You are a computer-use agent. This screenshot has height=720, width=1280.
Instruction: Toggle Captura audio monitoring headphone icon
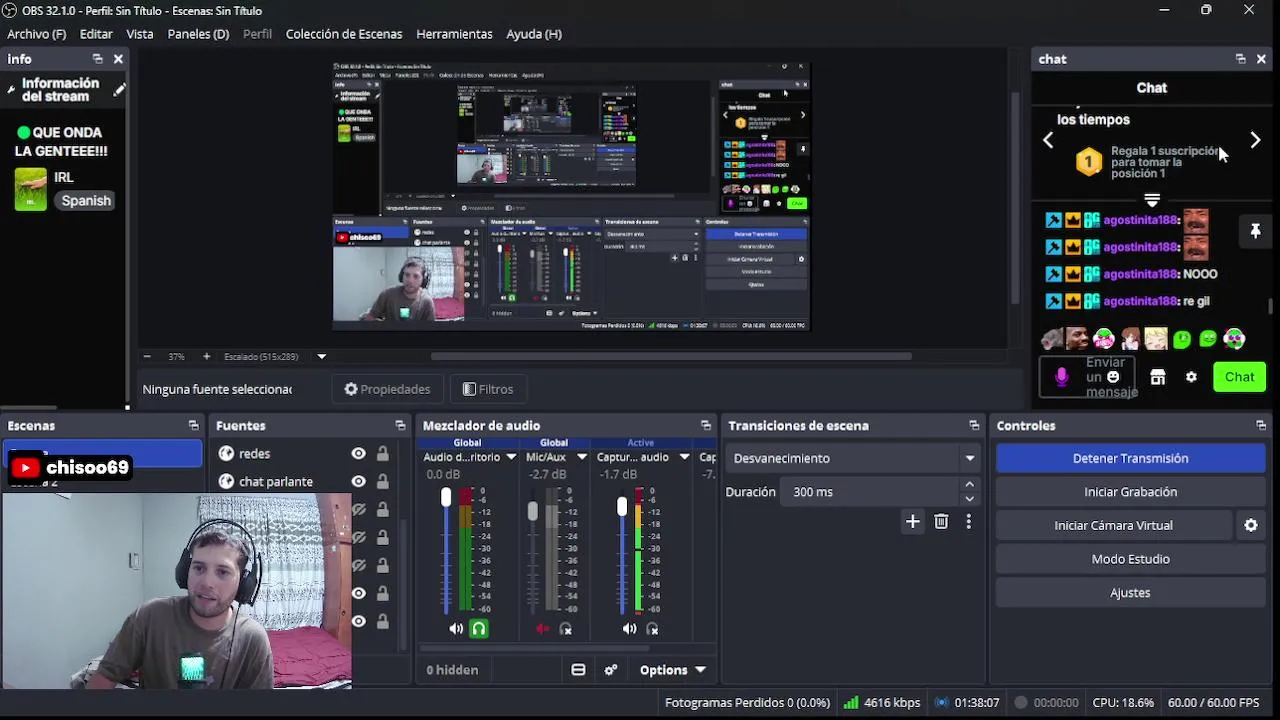click(x=653, y=629)
